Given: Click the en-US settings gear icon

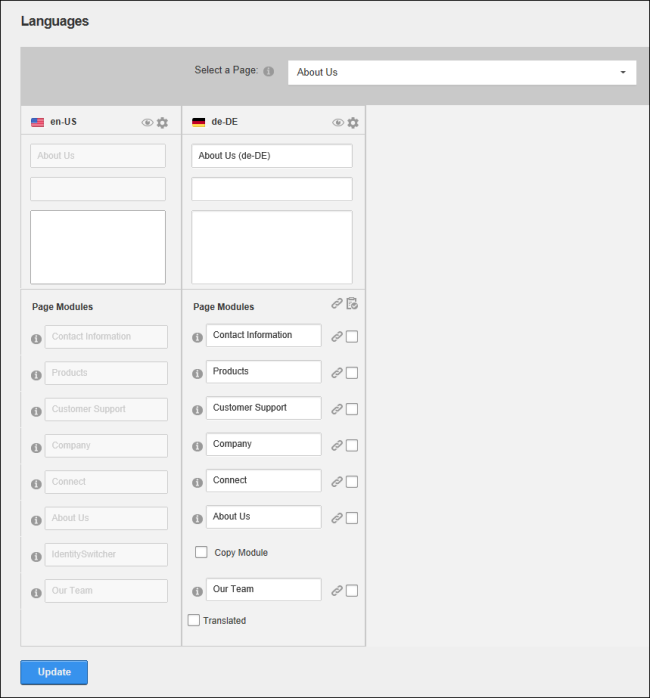Looking at the screenshot, I should [x=162, y=122].
